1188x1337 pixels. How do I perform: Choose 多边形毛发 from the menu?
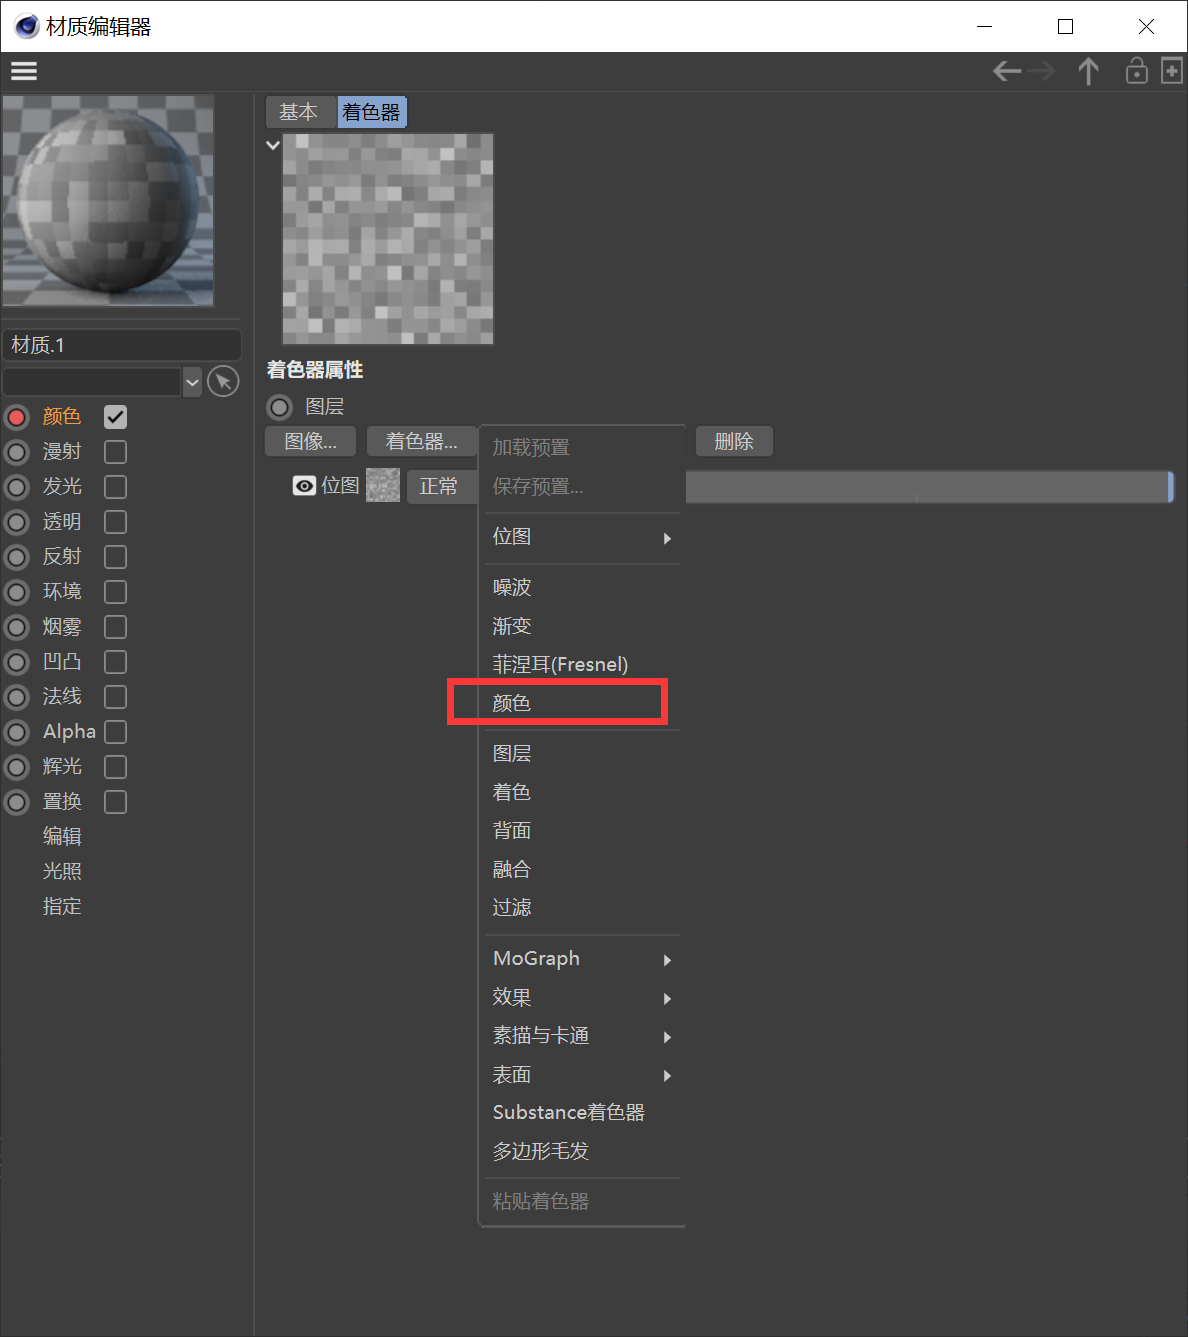[581, 1151]
